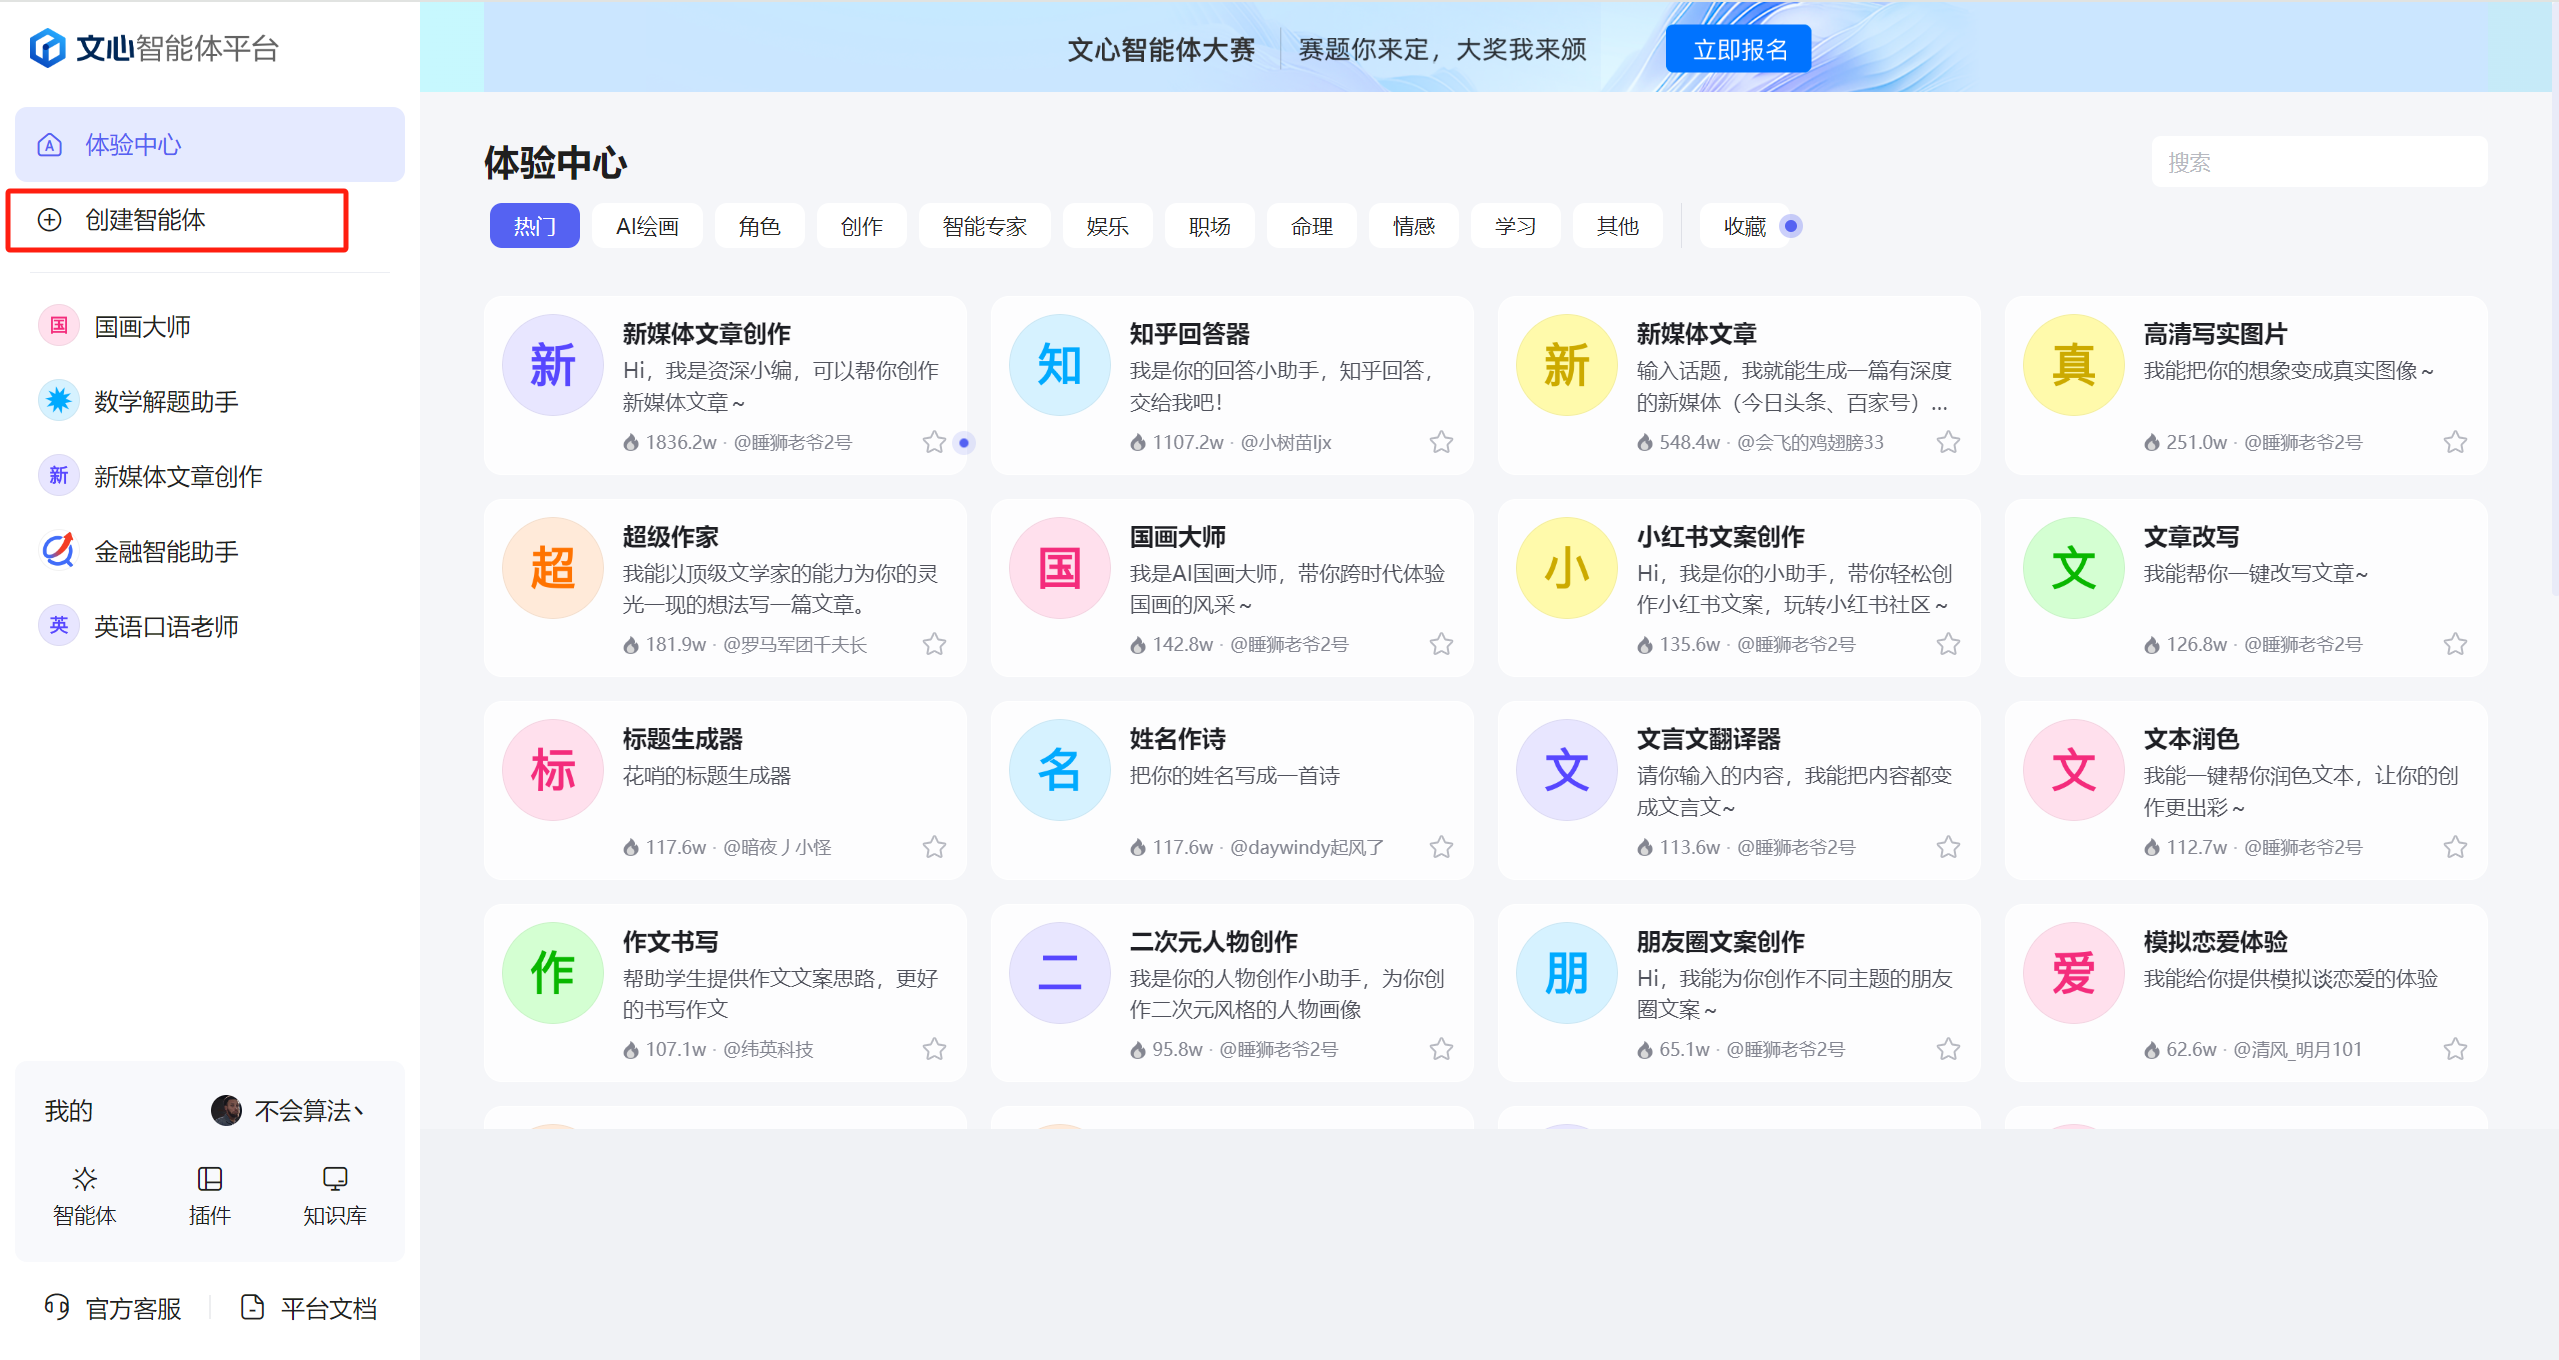The width and height of the screenshot is (2559, 1360).
Task: Click 创建智能体 plus entry
Action: coord(145,220)
